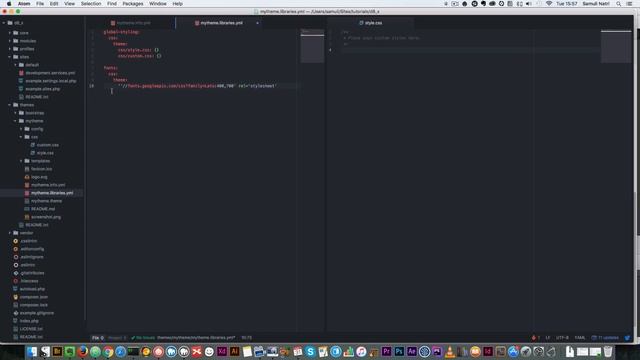The image size is (640, 360).
Task: Switch to the mytheme.libraries.yml editor tab
Action: coord(221,23)
